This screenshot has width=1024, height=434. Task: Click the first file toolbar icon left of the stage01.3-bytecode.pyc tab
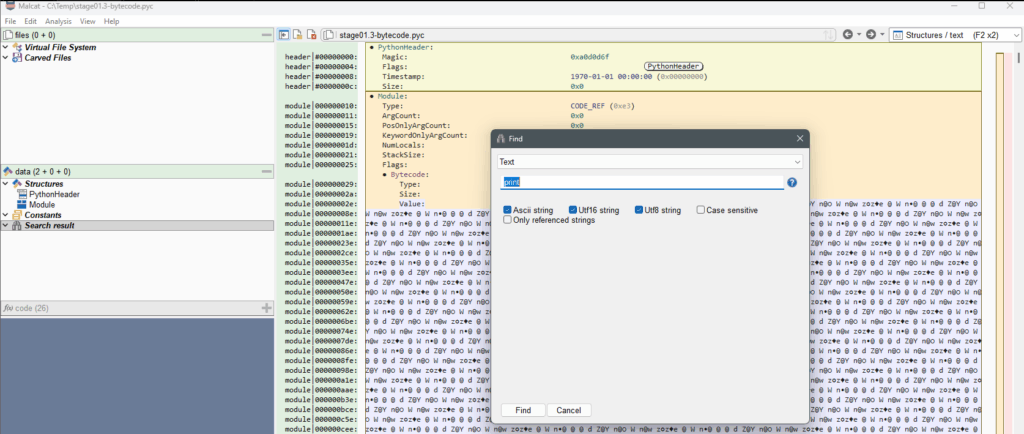click(x=285, y=35)
